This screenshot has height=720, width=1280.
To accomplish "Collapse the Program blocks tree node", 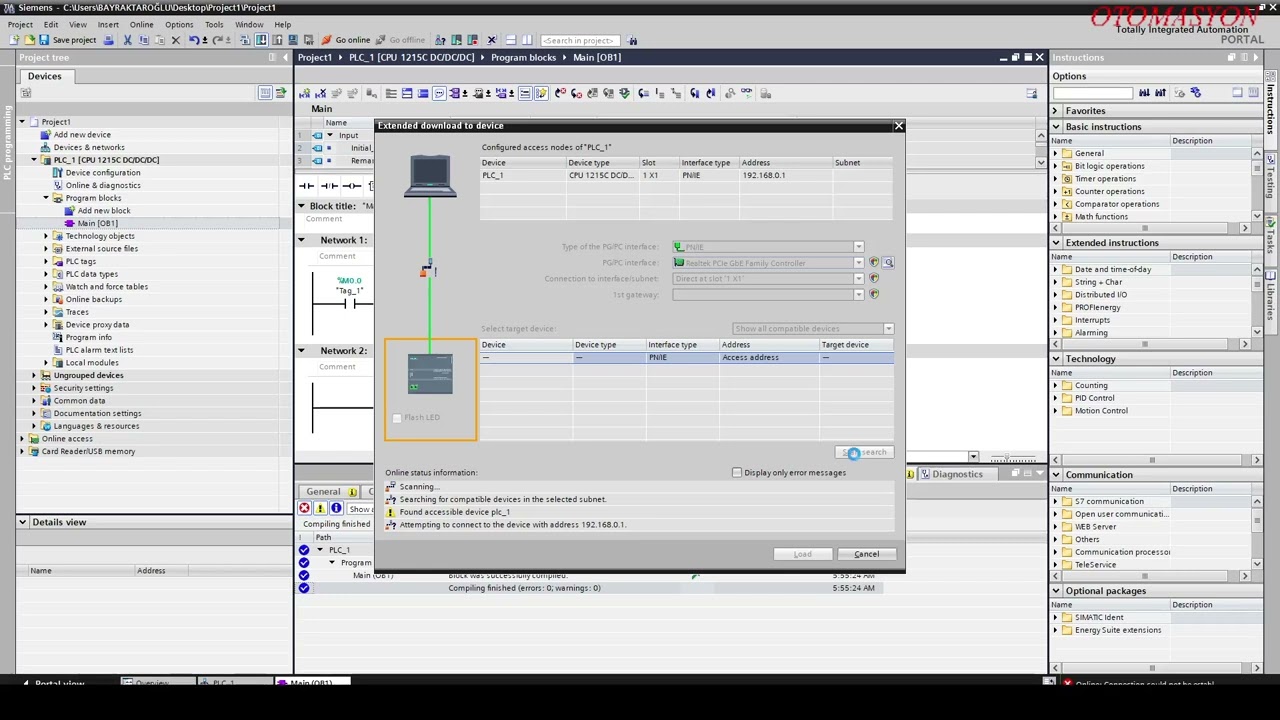I will pos(45,198).
